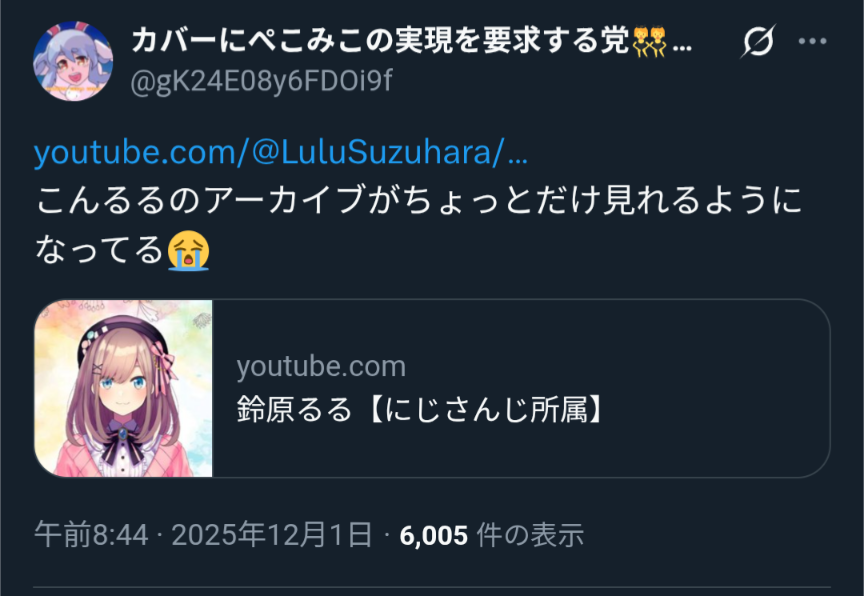This screenshot has width=864, height=596.
Task: Open the handle @gK24E08y6FDOi9f
Action: pos(261,81)
